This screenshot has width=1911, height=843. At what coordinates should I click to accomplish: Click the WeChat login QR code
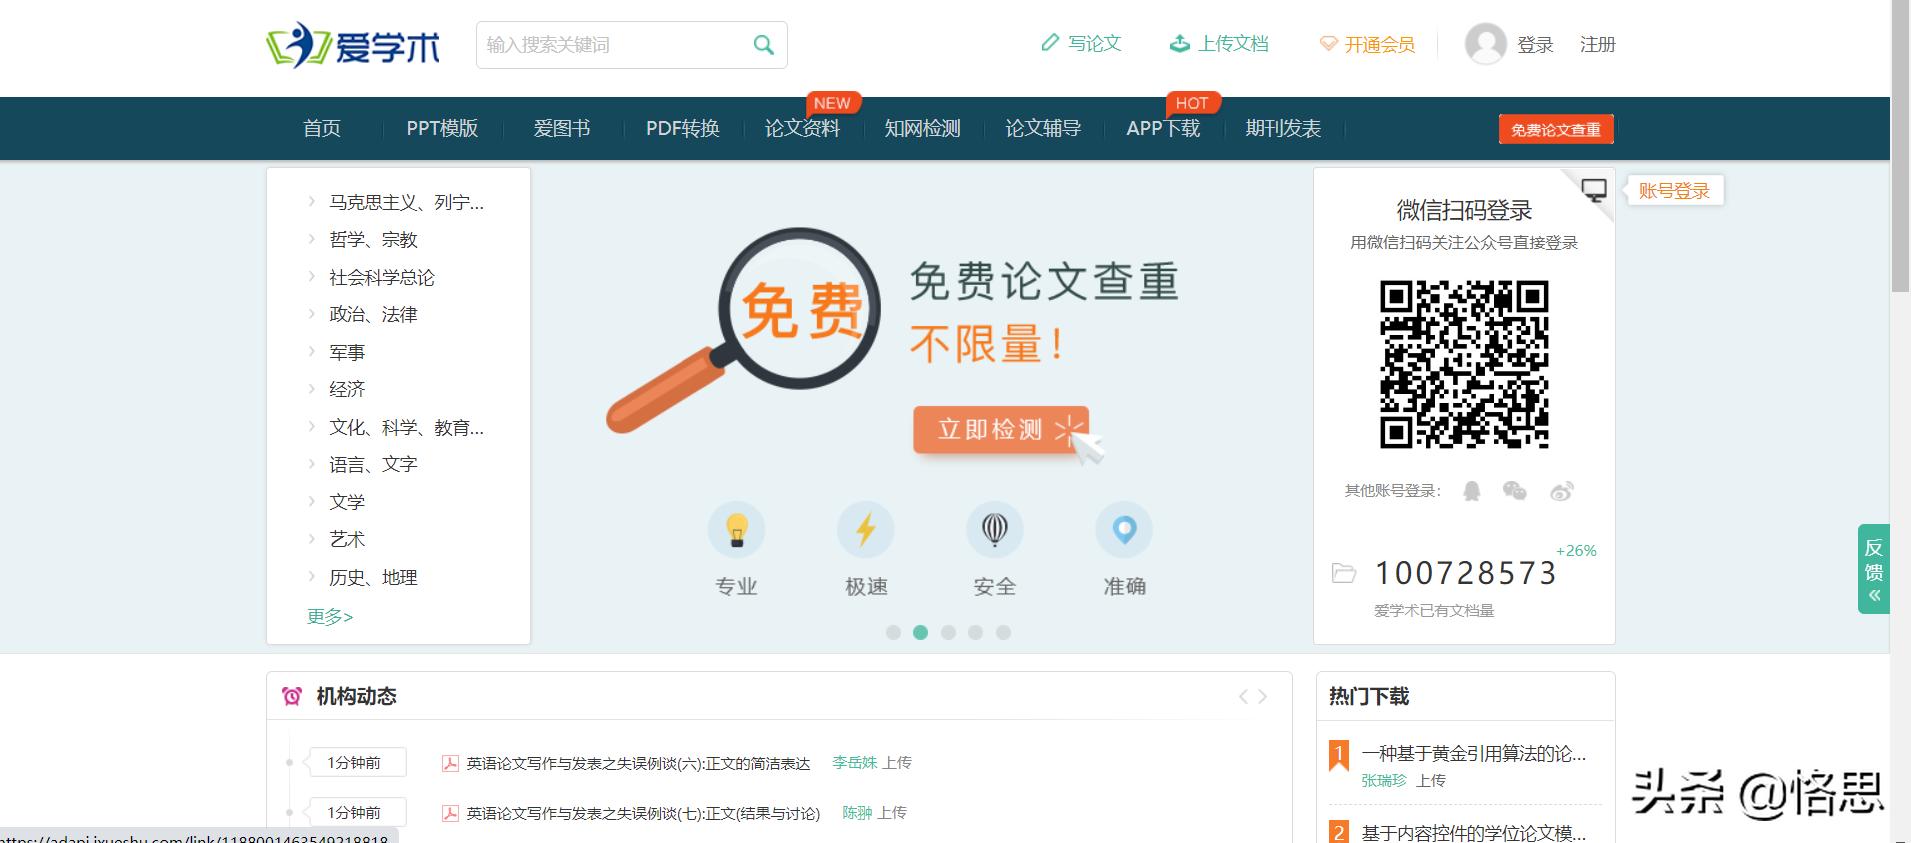1464,364
